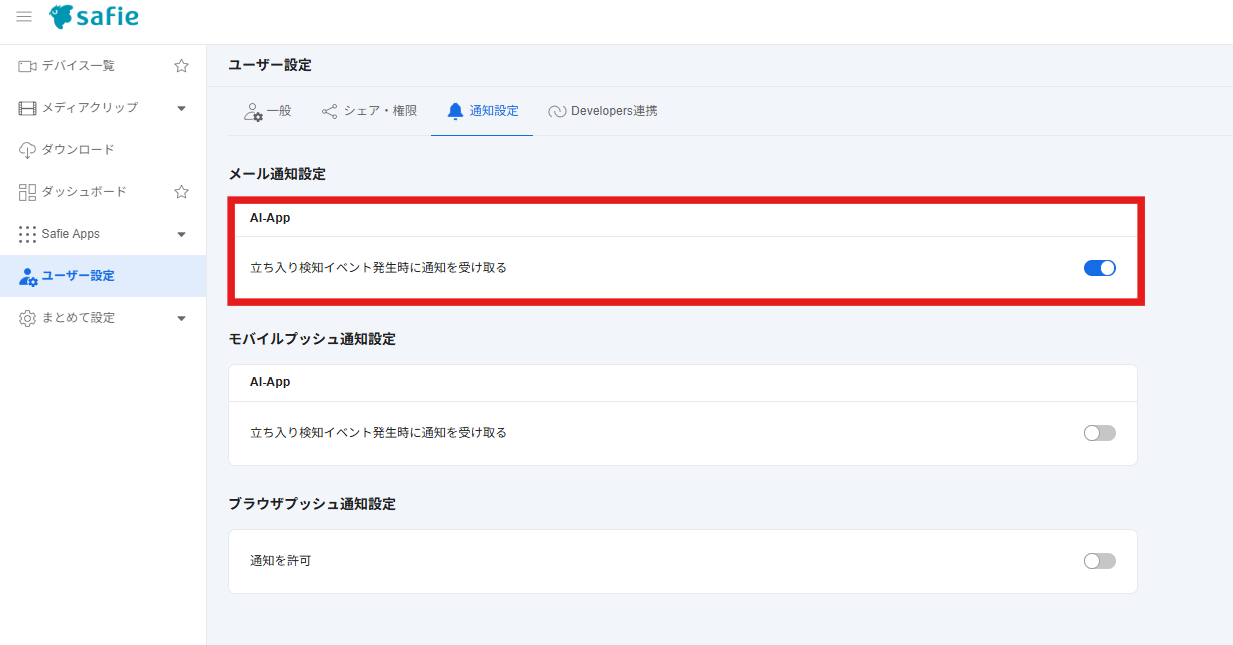Screen dimensions: 1233x645
Task: Switch to the 一般 tab
Action: pos(267,111)
